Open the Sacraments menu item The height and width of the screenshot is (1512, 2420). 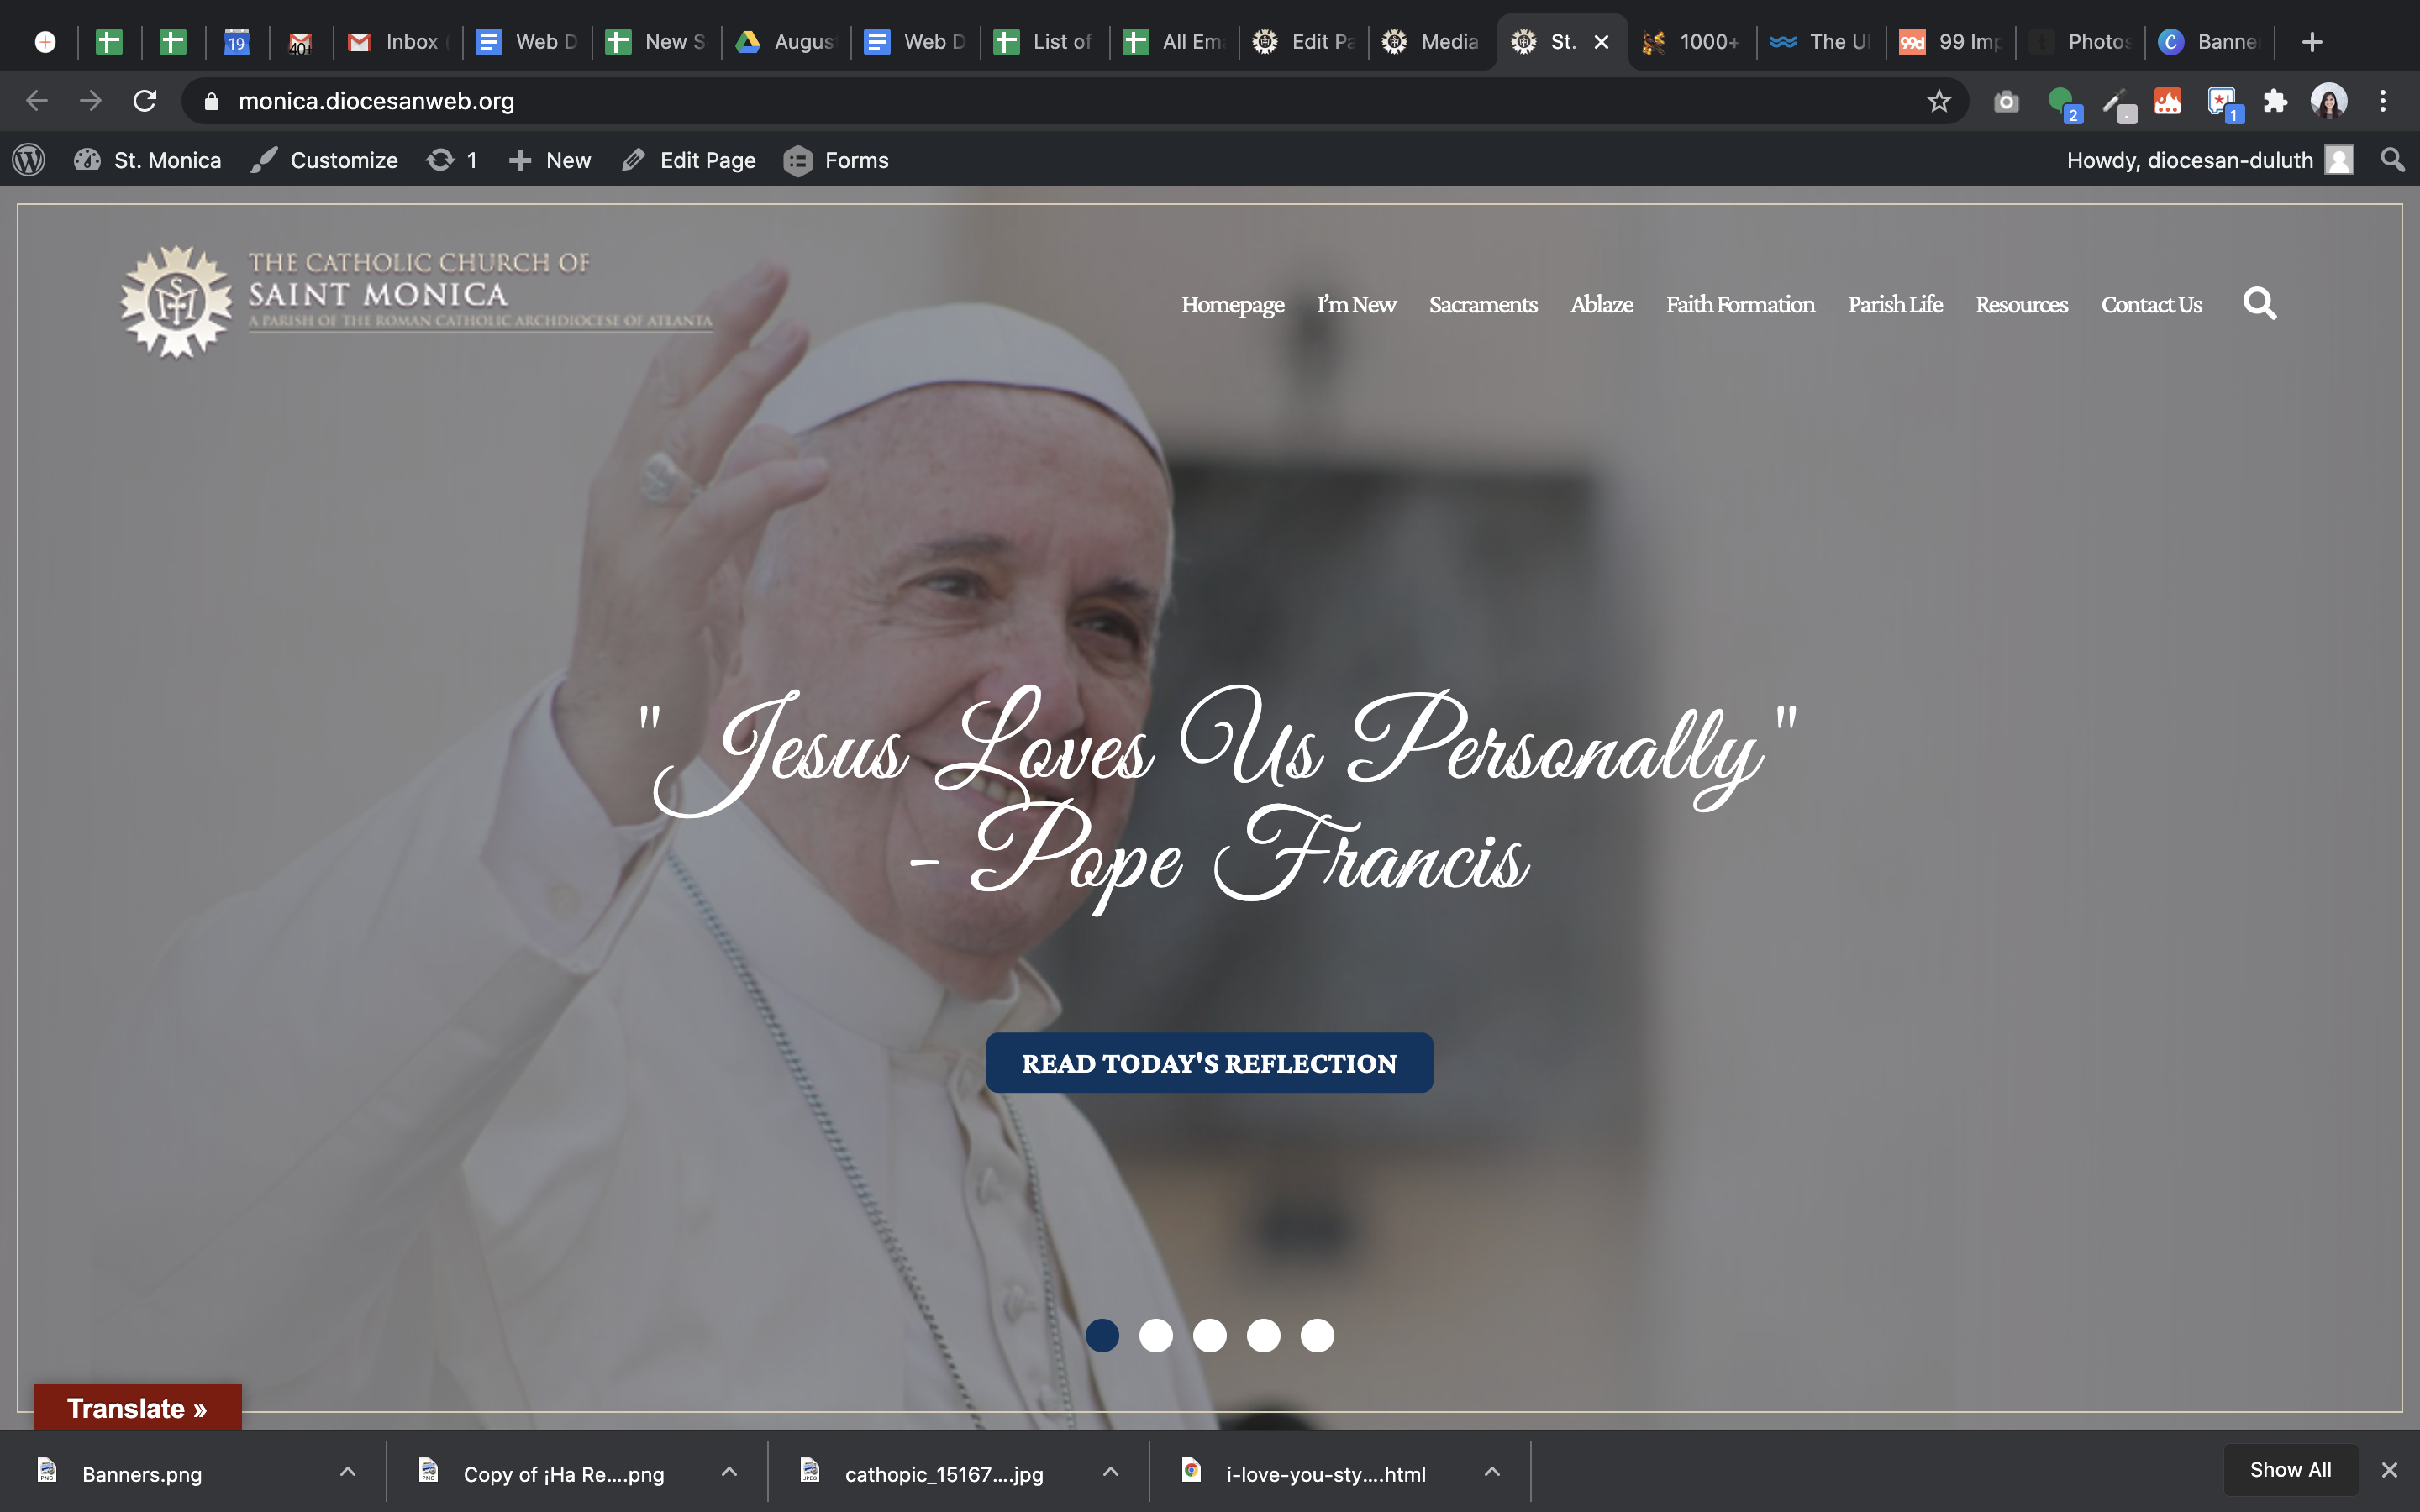coord(1482,305)
